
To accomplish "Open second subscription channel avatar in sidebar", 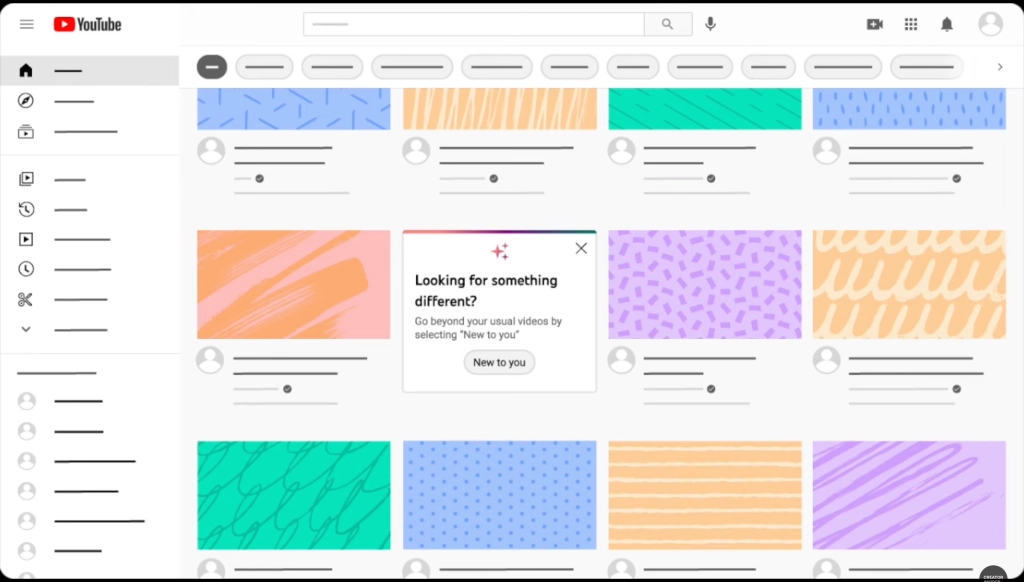I will (27, 431).
